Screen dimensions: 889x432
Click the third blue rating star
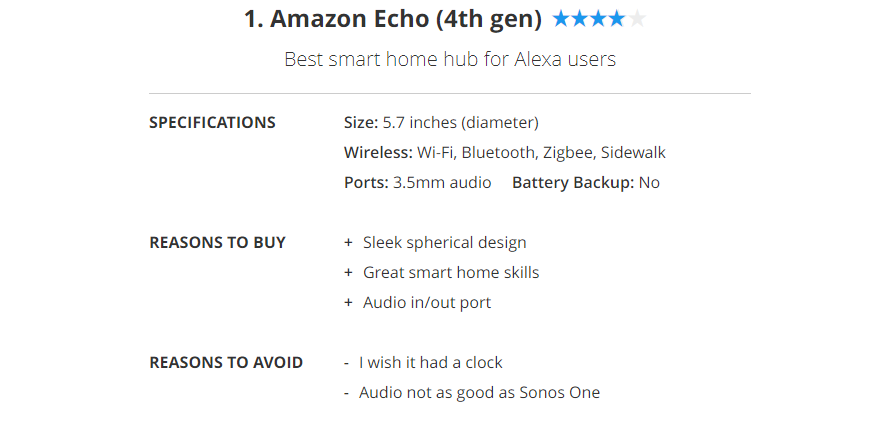(x=599, y=18)
